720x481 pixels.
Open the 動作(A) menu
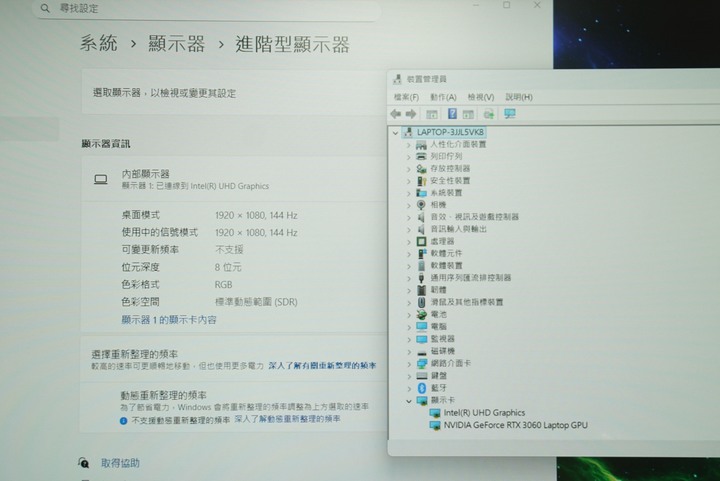pos(443,97)
